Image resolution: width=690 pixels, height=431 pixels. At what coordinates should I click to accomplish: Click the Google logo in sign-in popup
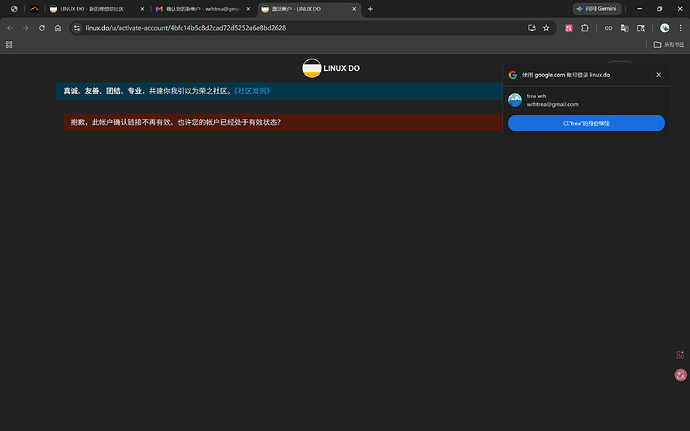coord(513,75)
